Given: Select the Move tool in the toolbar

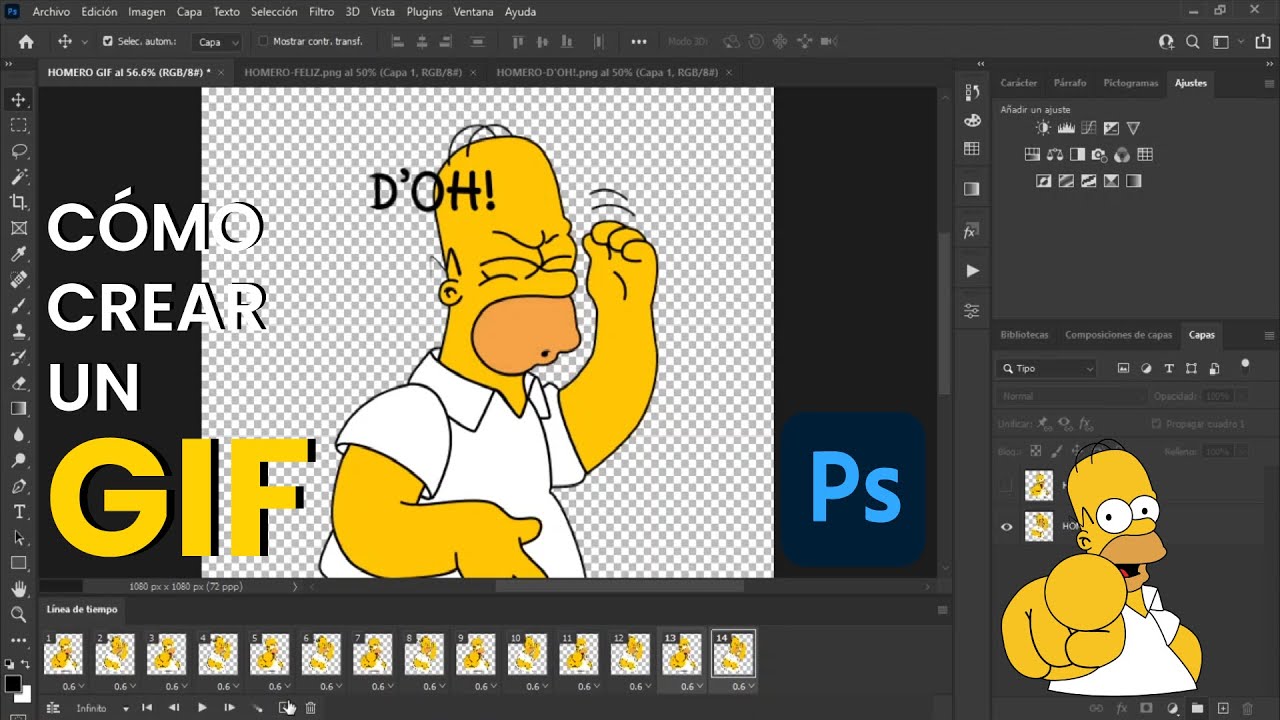Looking at the screenshot, I should coord(18,100).
